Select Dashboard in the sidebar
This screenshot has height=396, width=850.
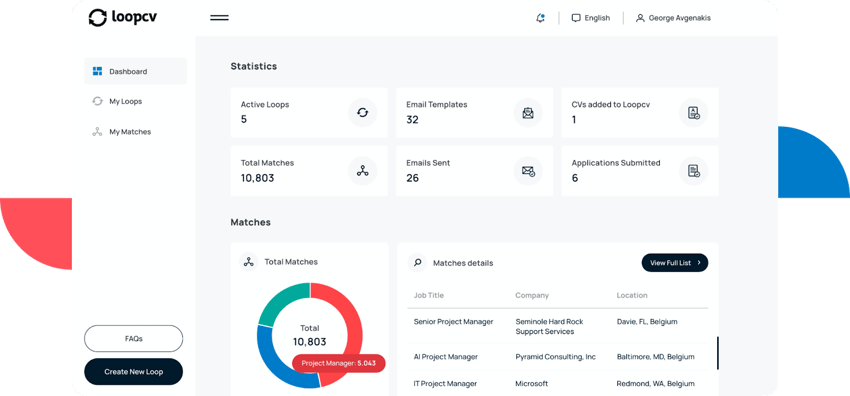[x=135, y=71]
